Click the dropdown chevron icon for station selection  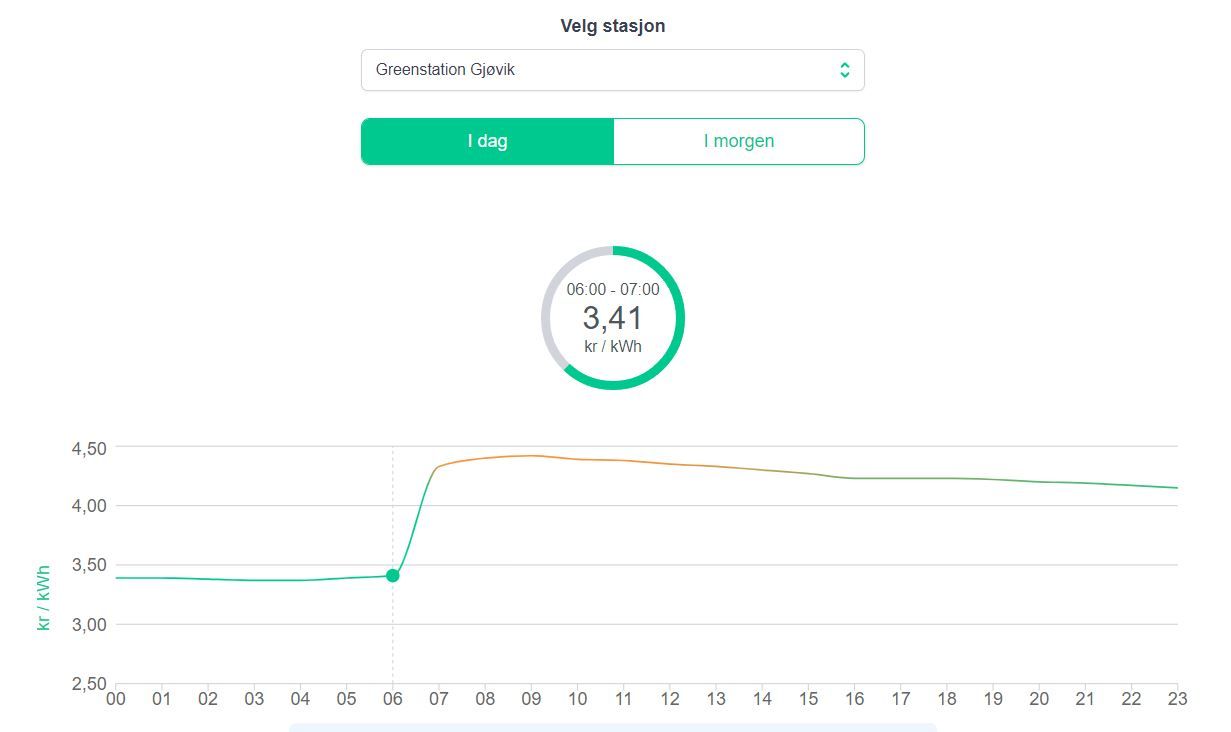(843, 69)
